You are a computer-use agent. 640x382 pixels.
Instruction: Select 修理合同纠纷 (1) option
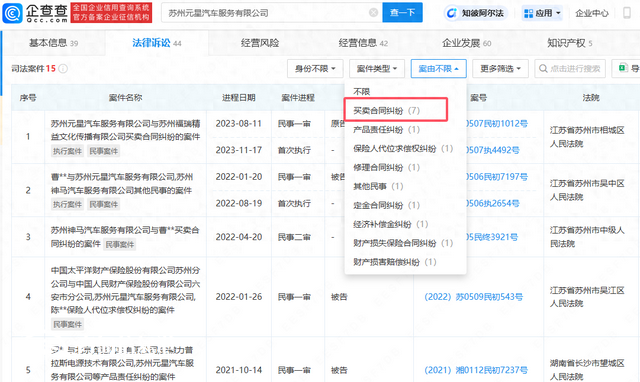click(x=386, y=167)
